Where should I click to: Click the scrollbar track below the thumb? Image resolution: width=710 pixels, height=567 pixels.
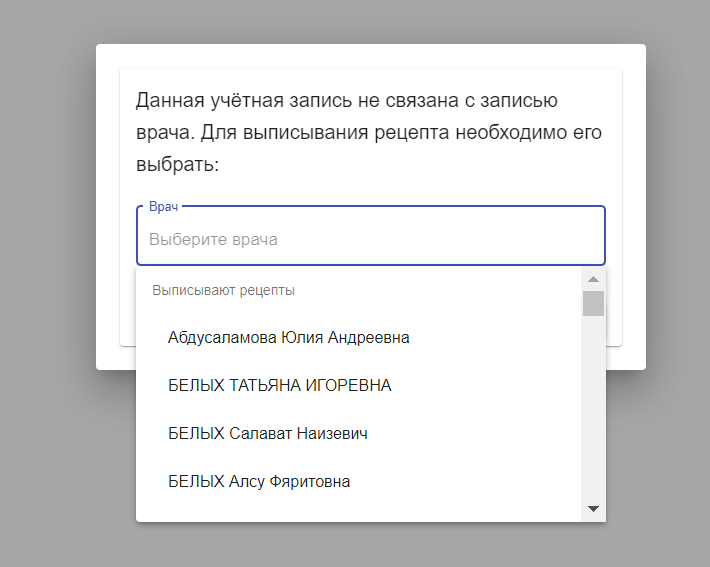point(593,408)
